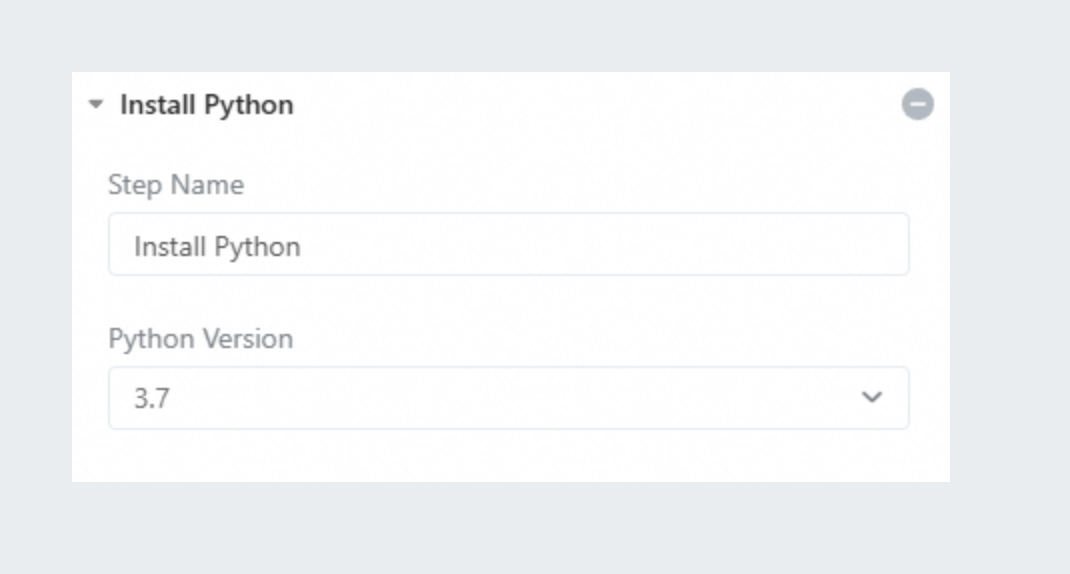
Task: Place cursor in the "Install Python" input text
Action: [x=217, y=246]
